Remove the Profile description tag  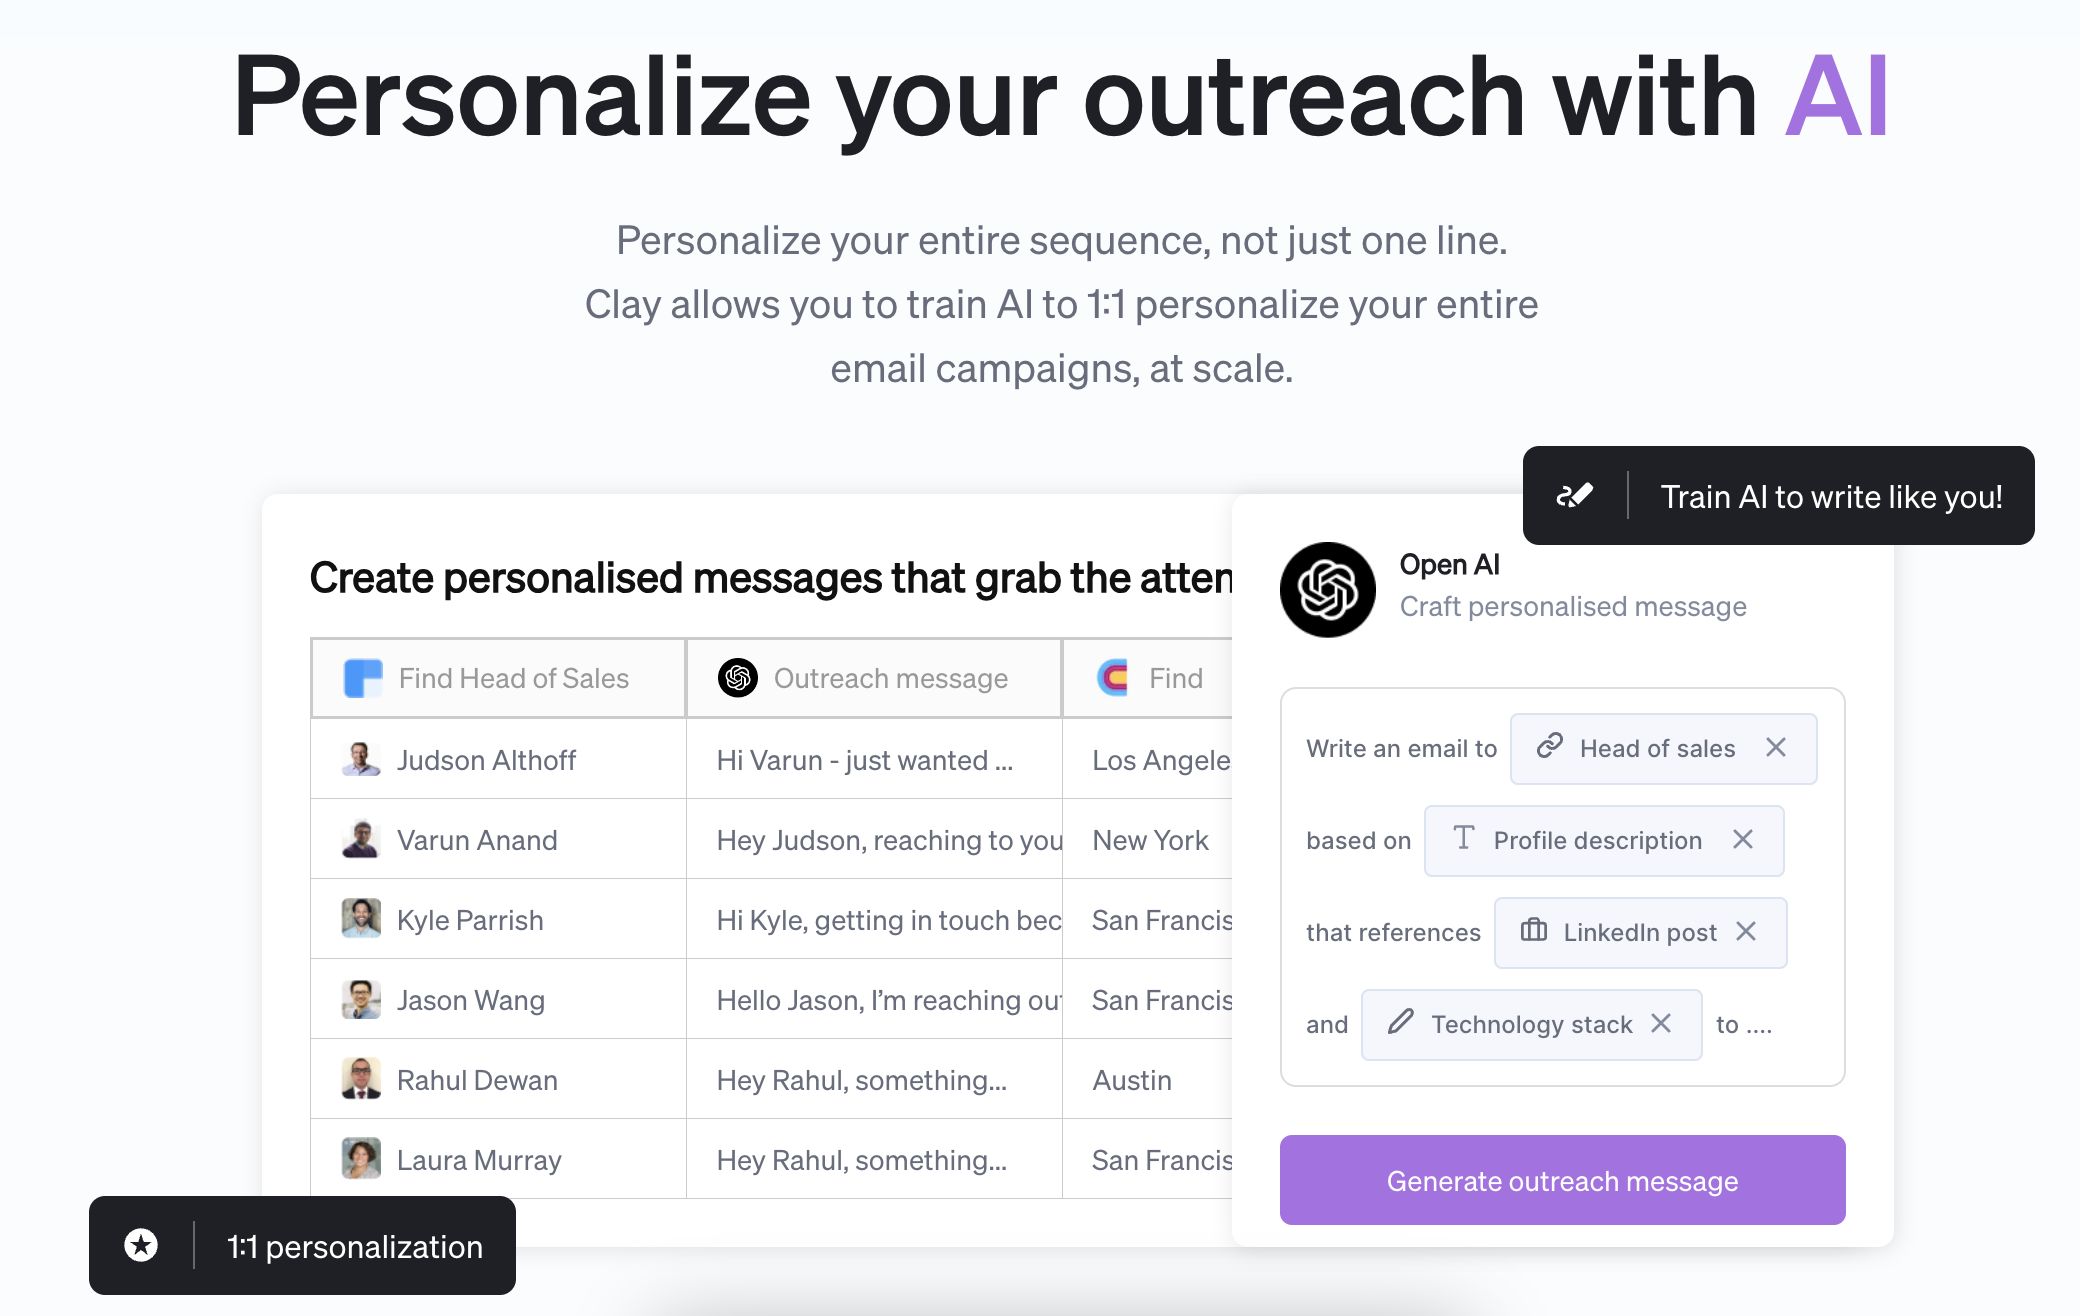tap(1743, 840)
